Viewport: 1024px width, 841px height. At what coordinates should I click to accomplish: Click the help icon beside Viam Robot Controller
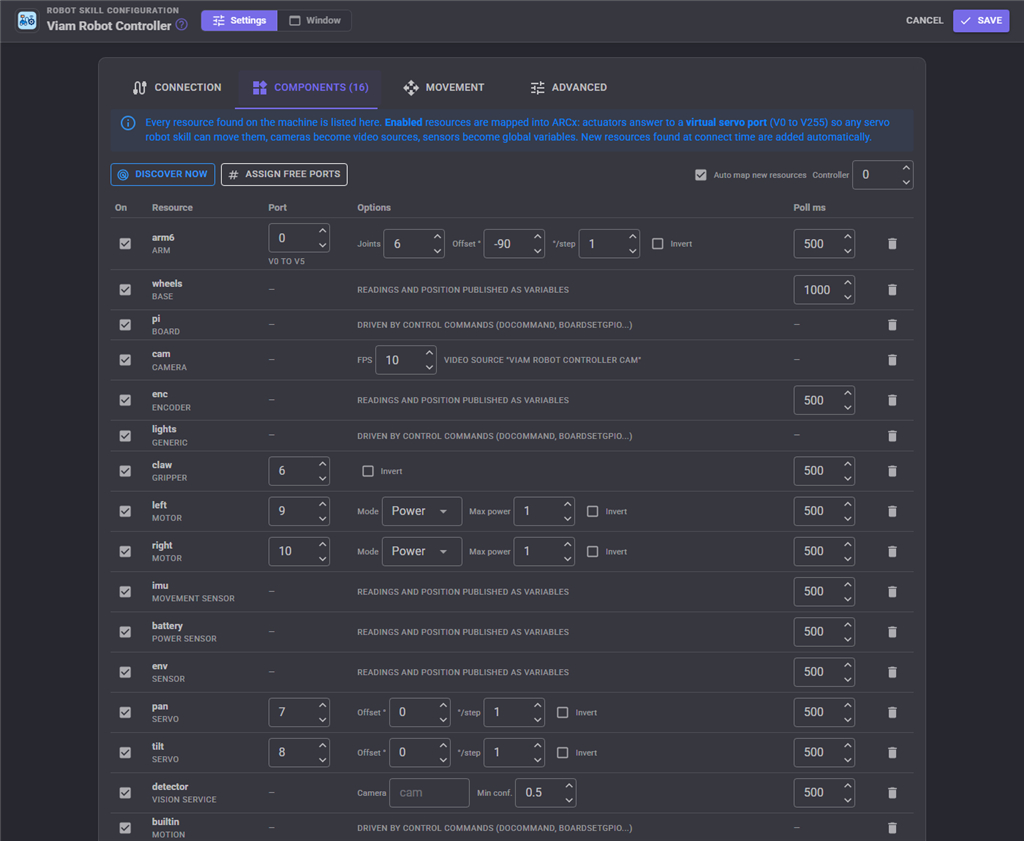(x=182, y=25)
